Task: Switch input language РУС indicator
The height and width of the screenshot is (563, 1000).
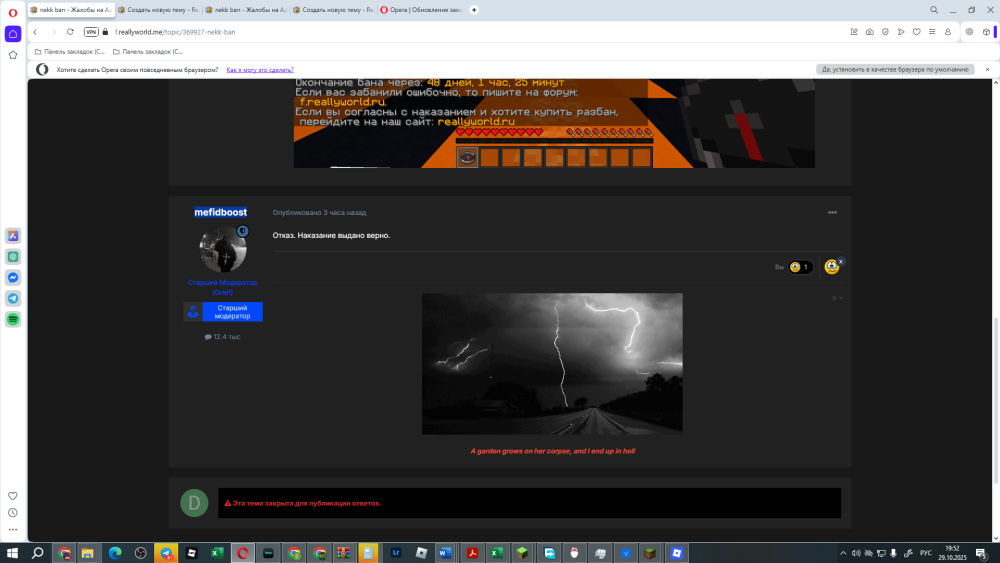Action: click(x=925, y=553)
